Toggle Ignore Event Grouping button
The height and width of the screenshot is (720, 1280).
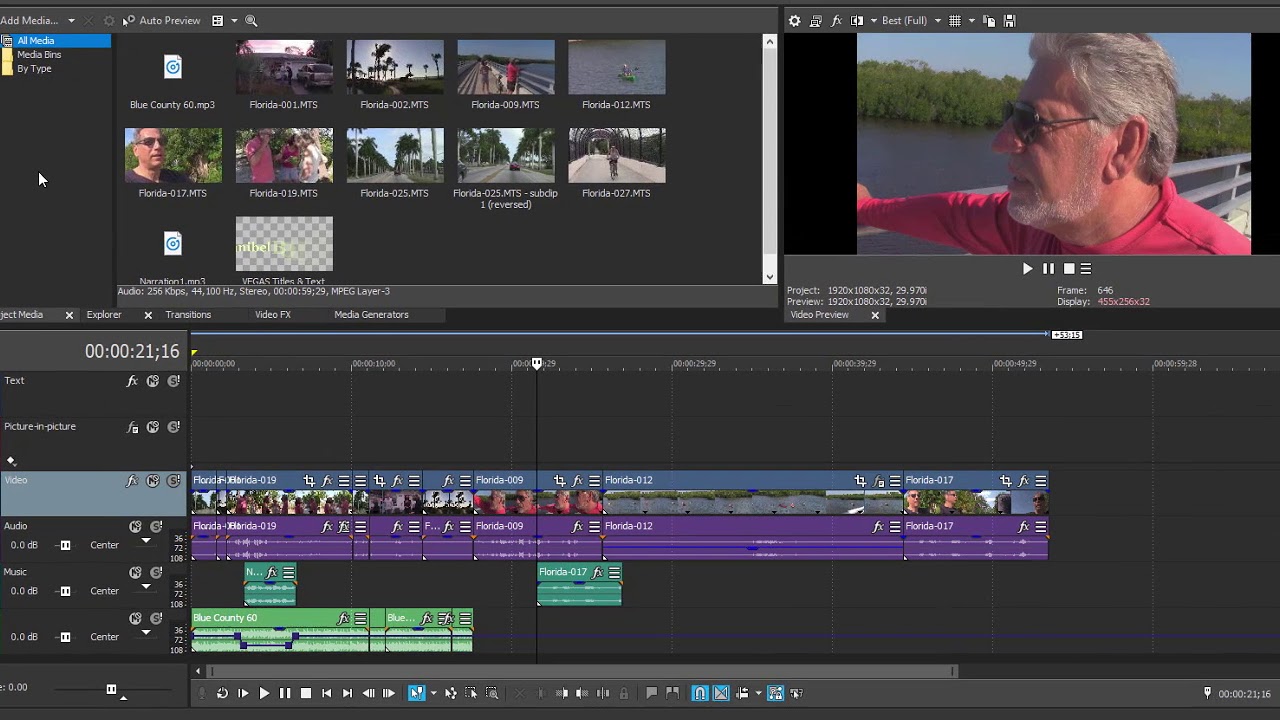pos(797,693)
